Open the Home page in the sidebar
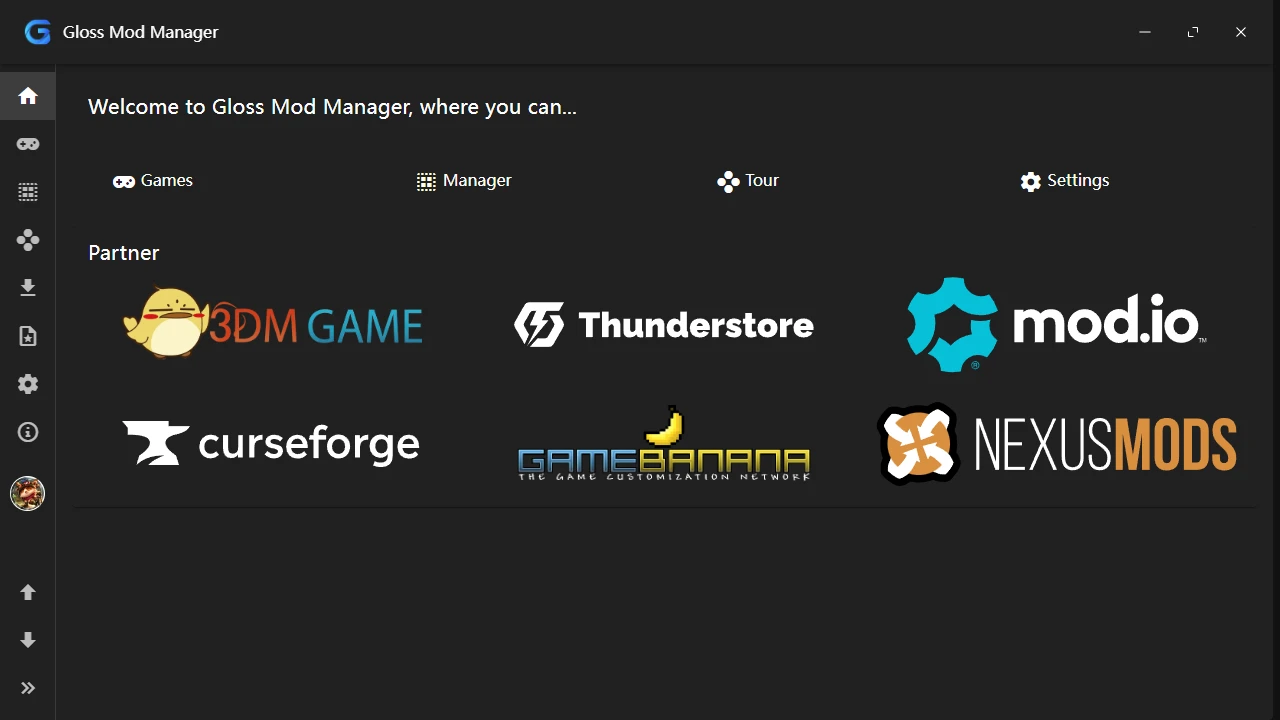 coord(28,96)
